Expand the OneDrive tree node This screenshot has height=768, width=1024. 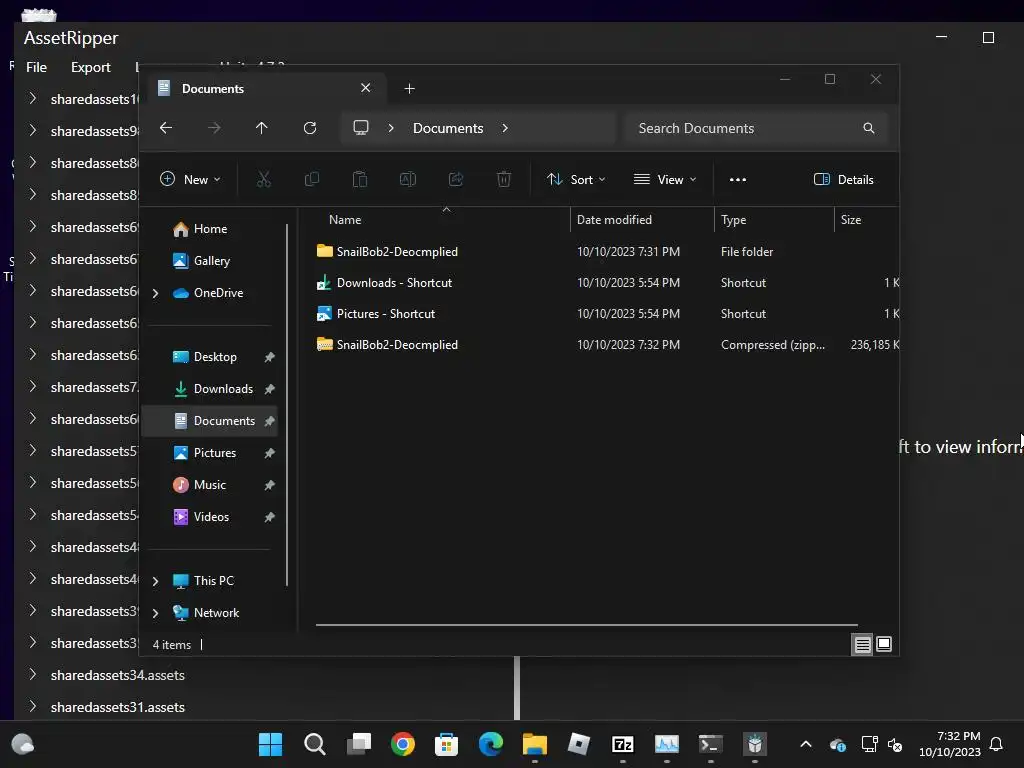(155, 294)
